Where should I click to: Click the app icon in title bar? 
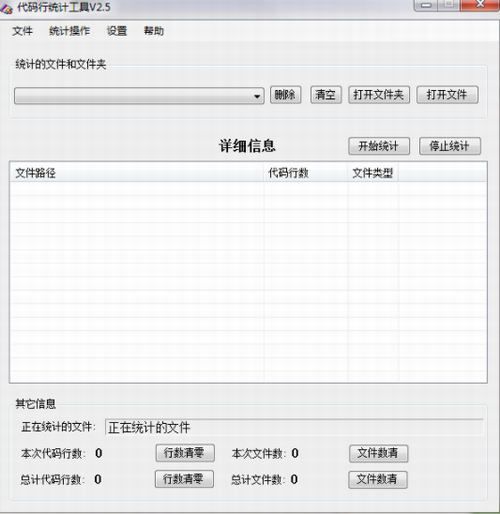(x=7, y=8)
